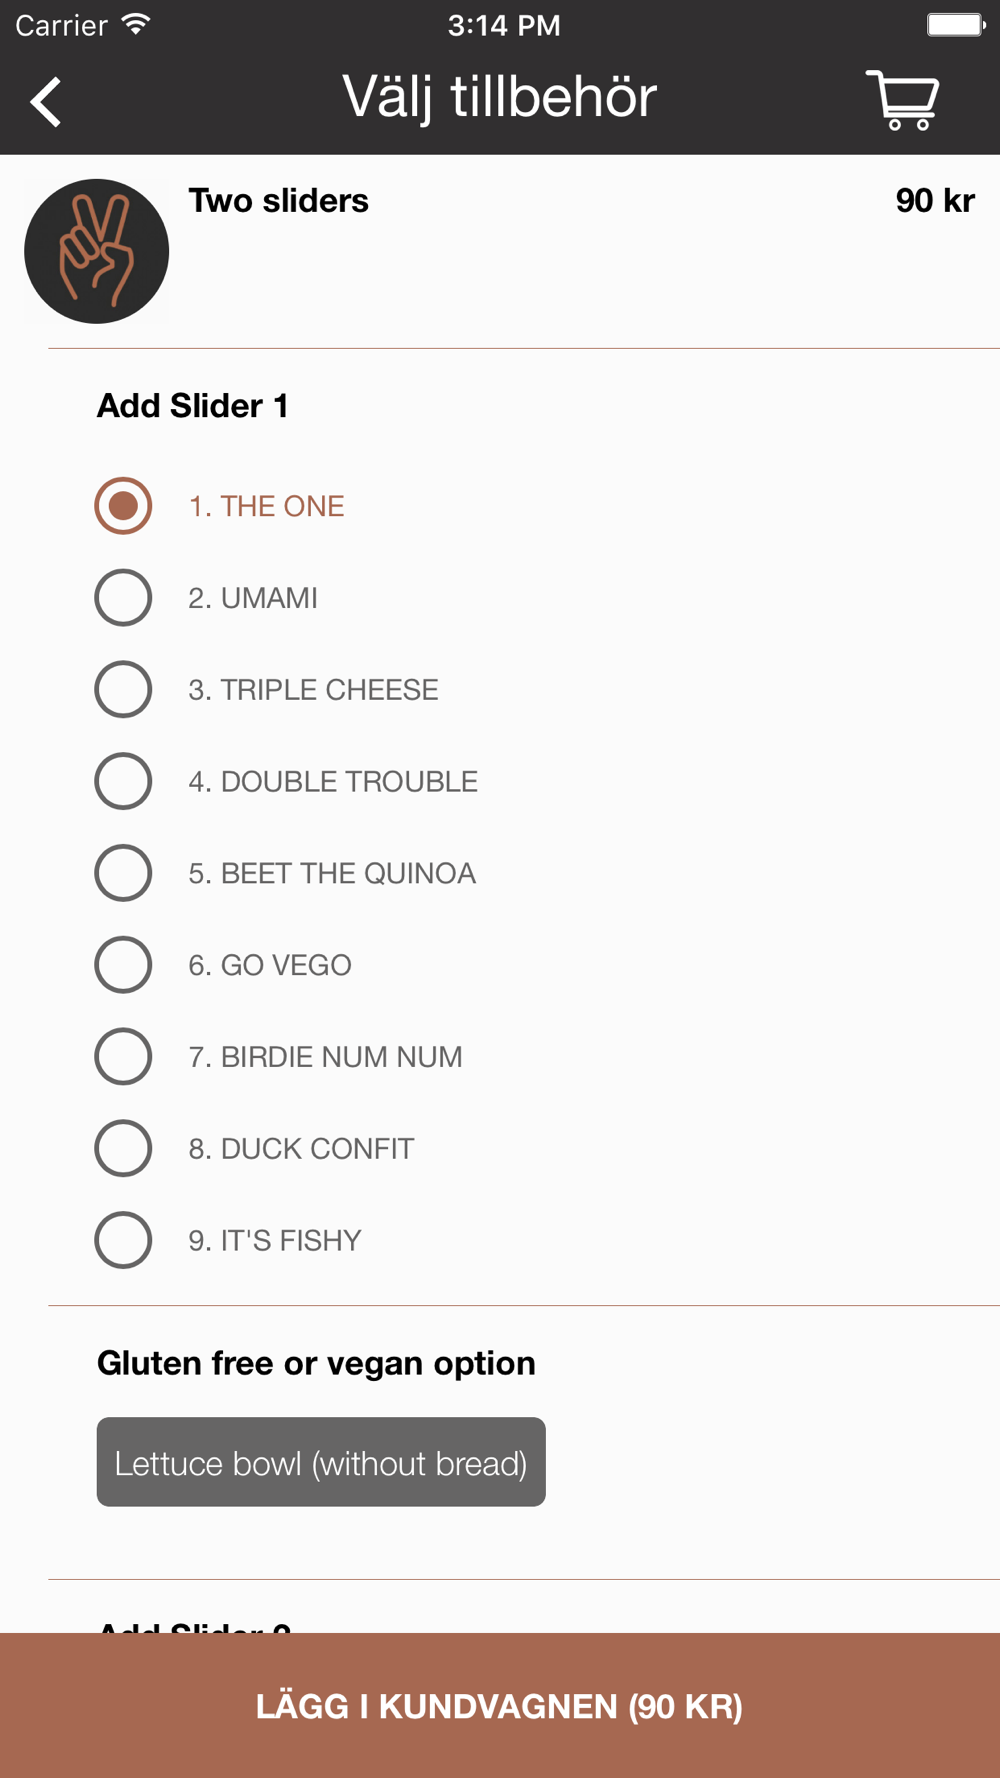Select 3. TRIPLE CHEESE radio button
Viewport: 1000px width, 1778px height.
pos(123,690)
